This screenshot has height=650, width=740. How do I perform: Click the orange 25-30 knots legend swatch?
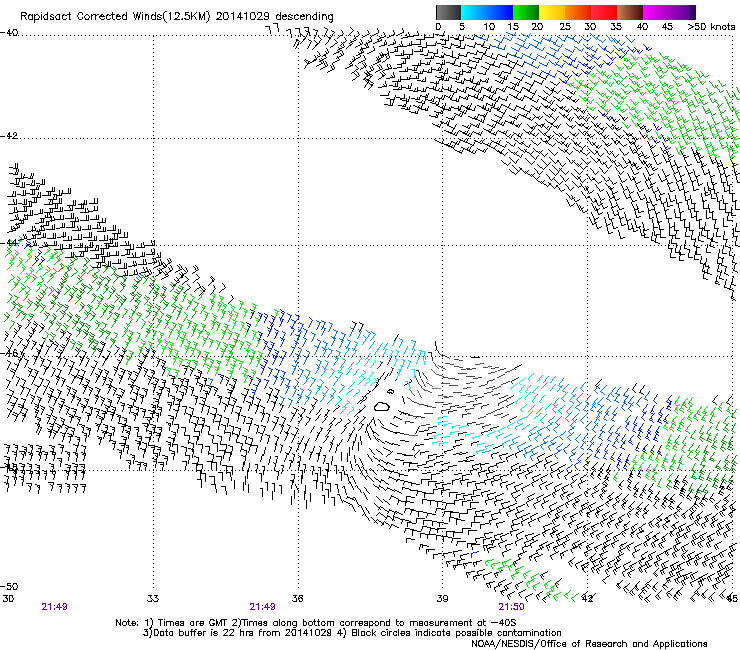[x=578, y=12]
